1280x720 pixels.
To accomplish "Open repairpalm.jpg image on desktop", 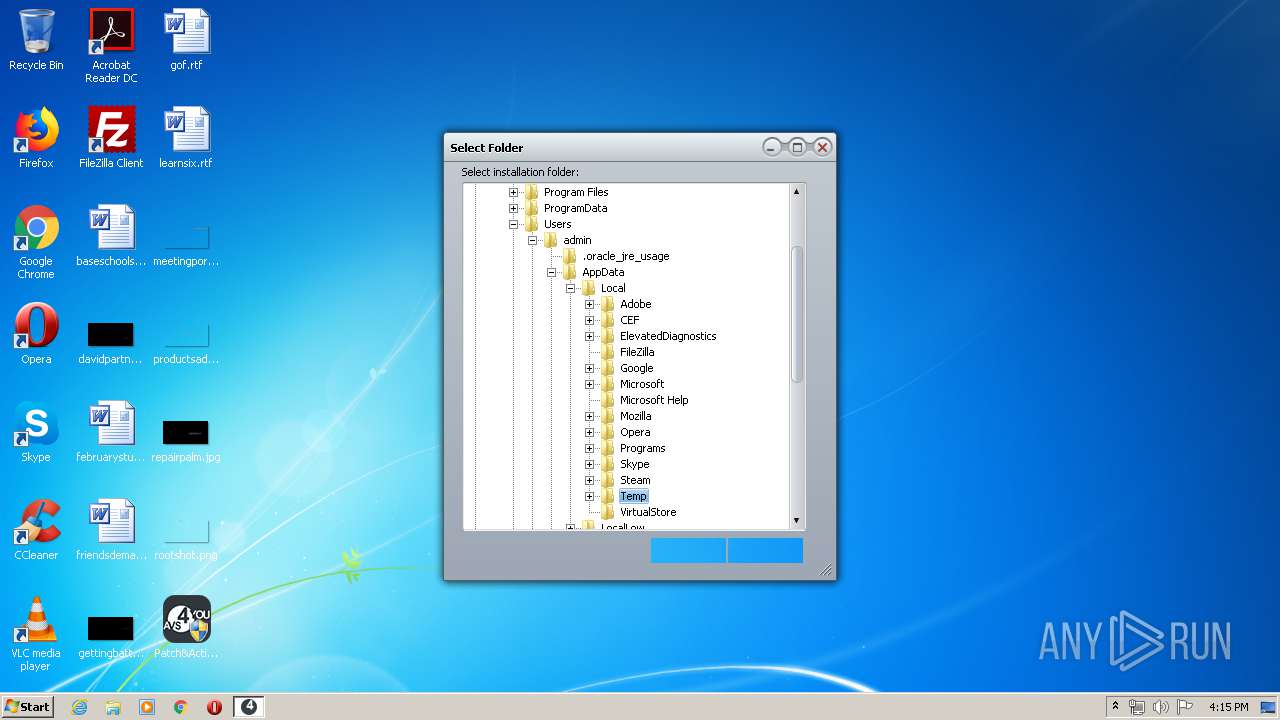I will (x=186, y=440).
